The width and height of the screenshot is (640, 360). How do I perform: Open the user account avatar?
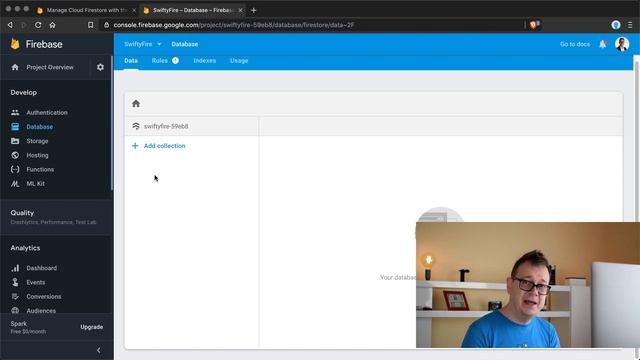pyautogui.click(x=622, y=44)
